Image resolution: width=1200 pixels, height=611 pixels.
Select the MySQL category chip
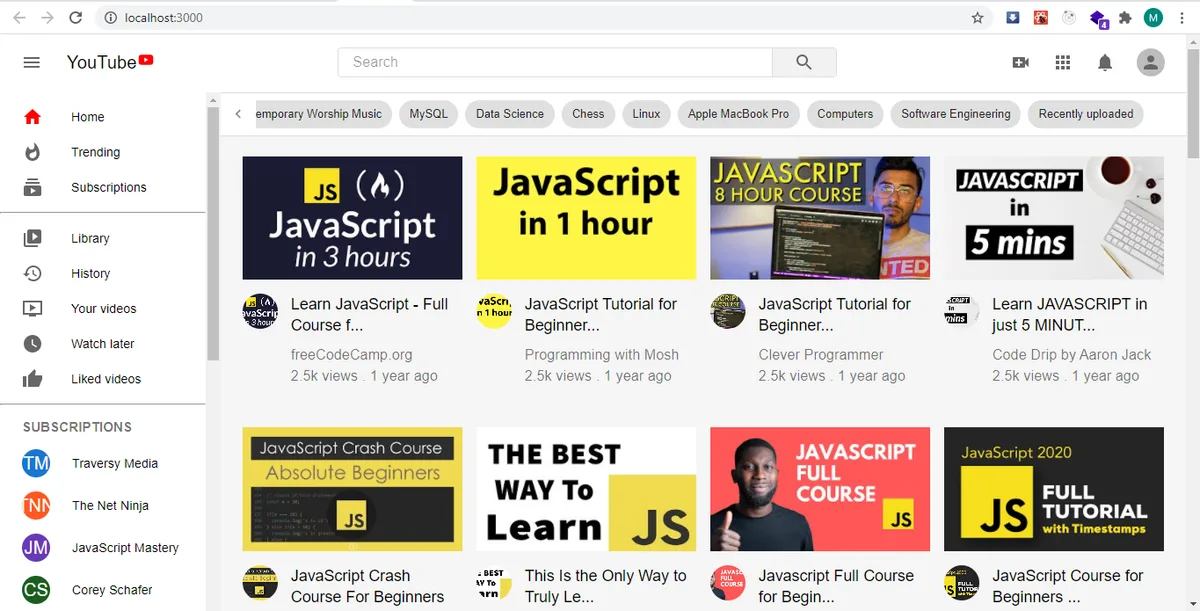(x=429, y=114)
